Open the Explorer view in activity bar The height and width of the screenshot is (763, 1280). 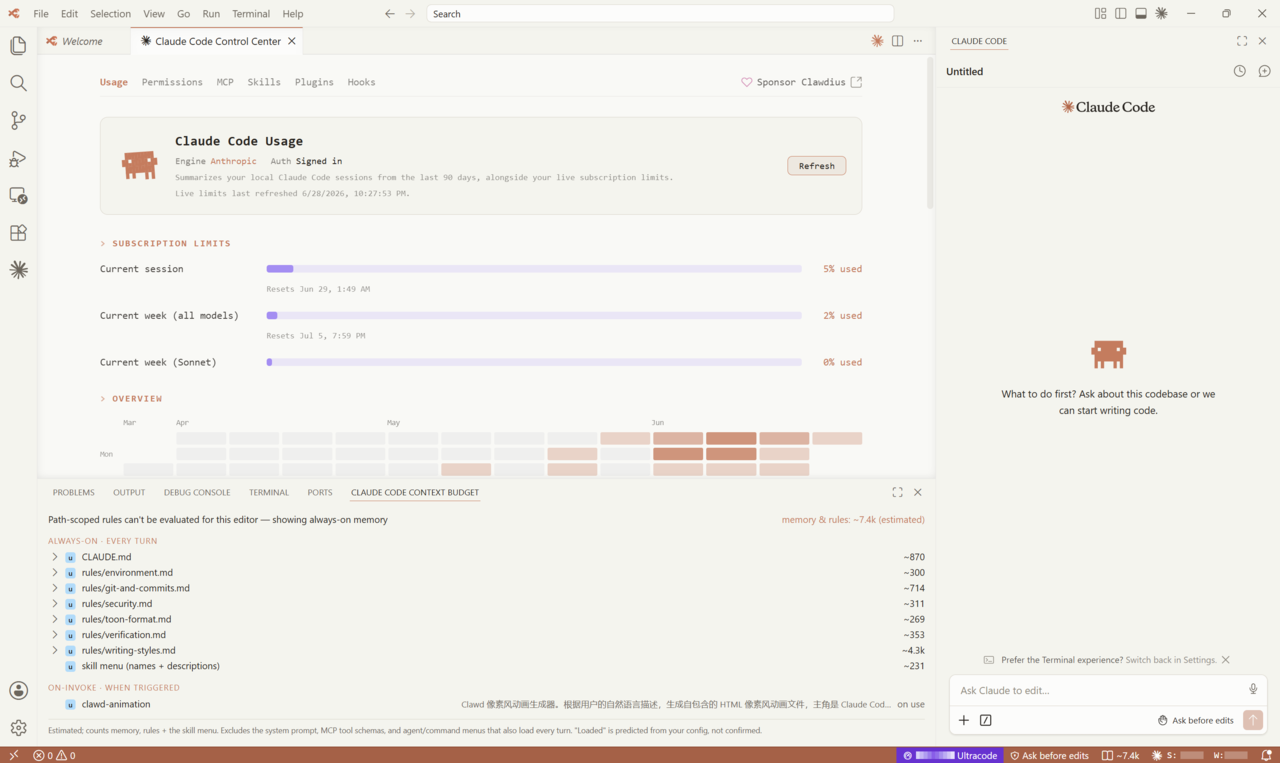(x=18, y=46)
